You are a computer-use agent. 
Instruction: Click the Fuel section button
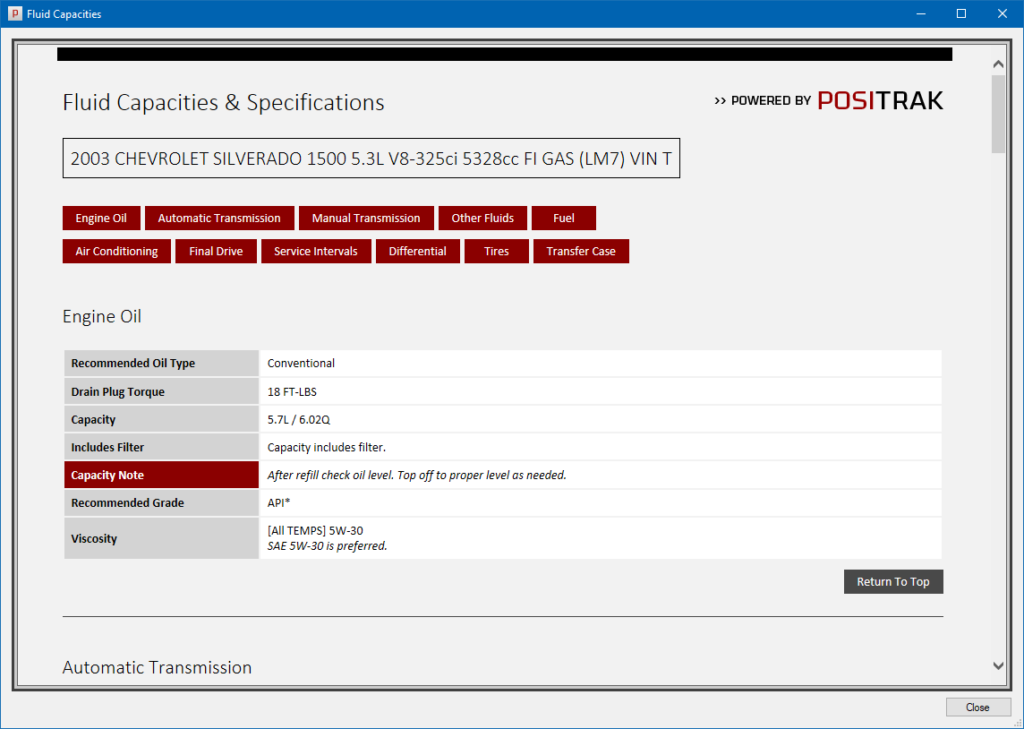[x=564, y=218]
